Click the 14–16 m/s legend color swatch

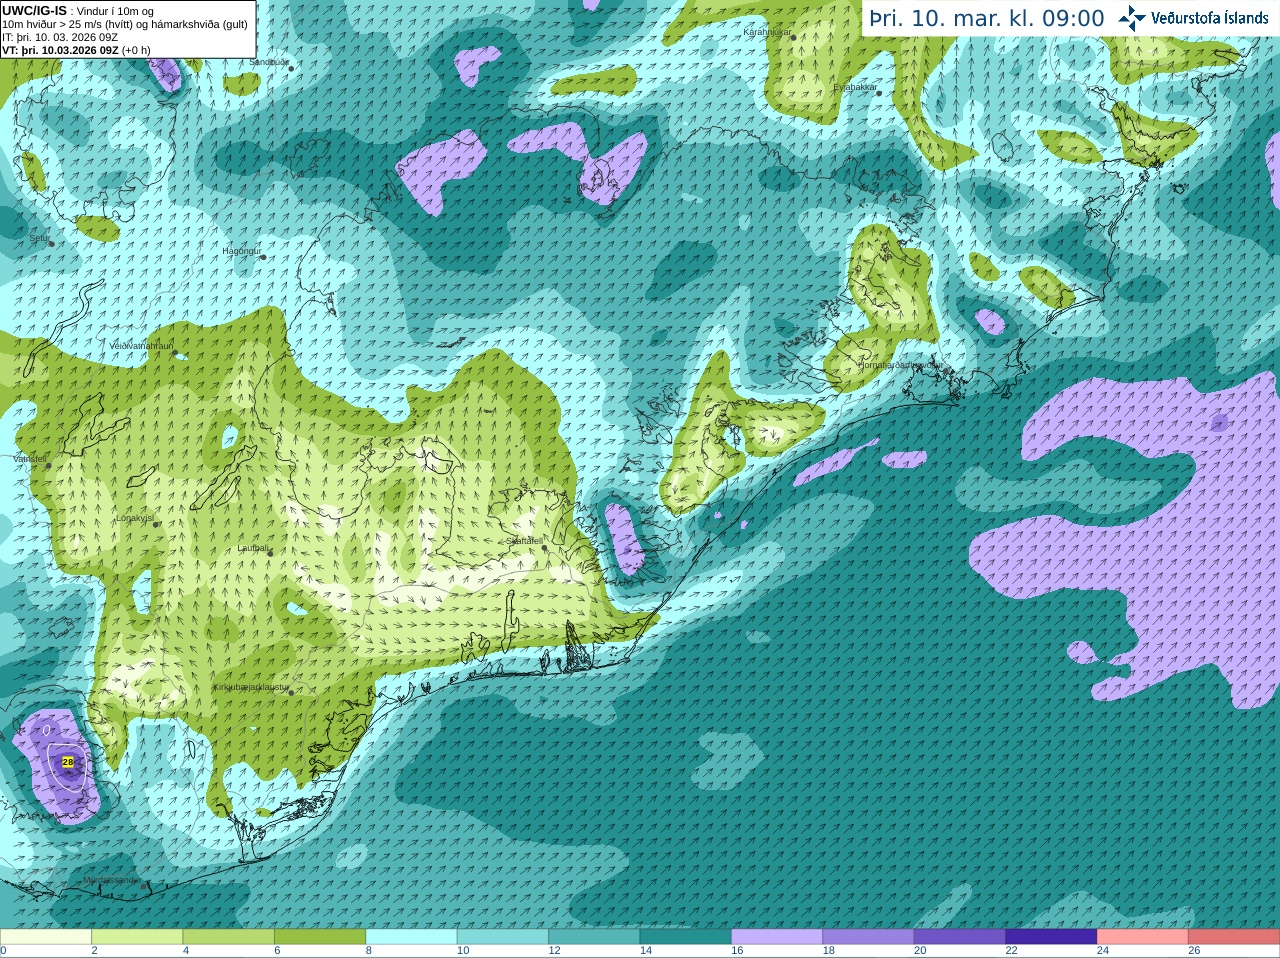(x=686, y=937)
